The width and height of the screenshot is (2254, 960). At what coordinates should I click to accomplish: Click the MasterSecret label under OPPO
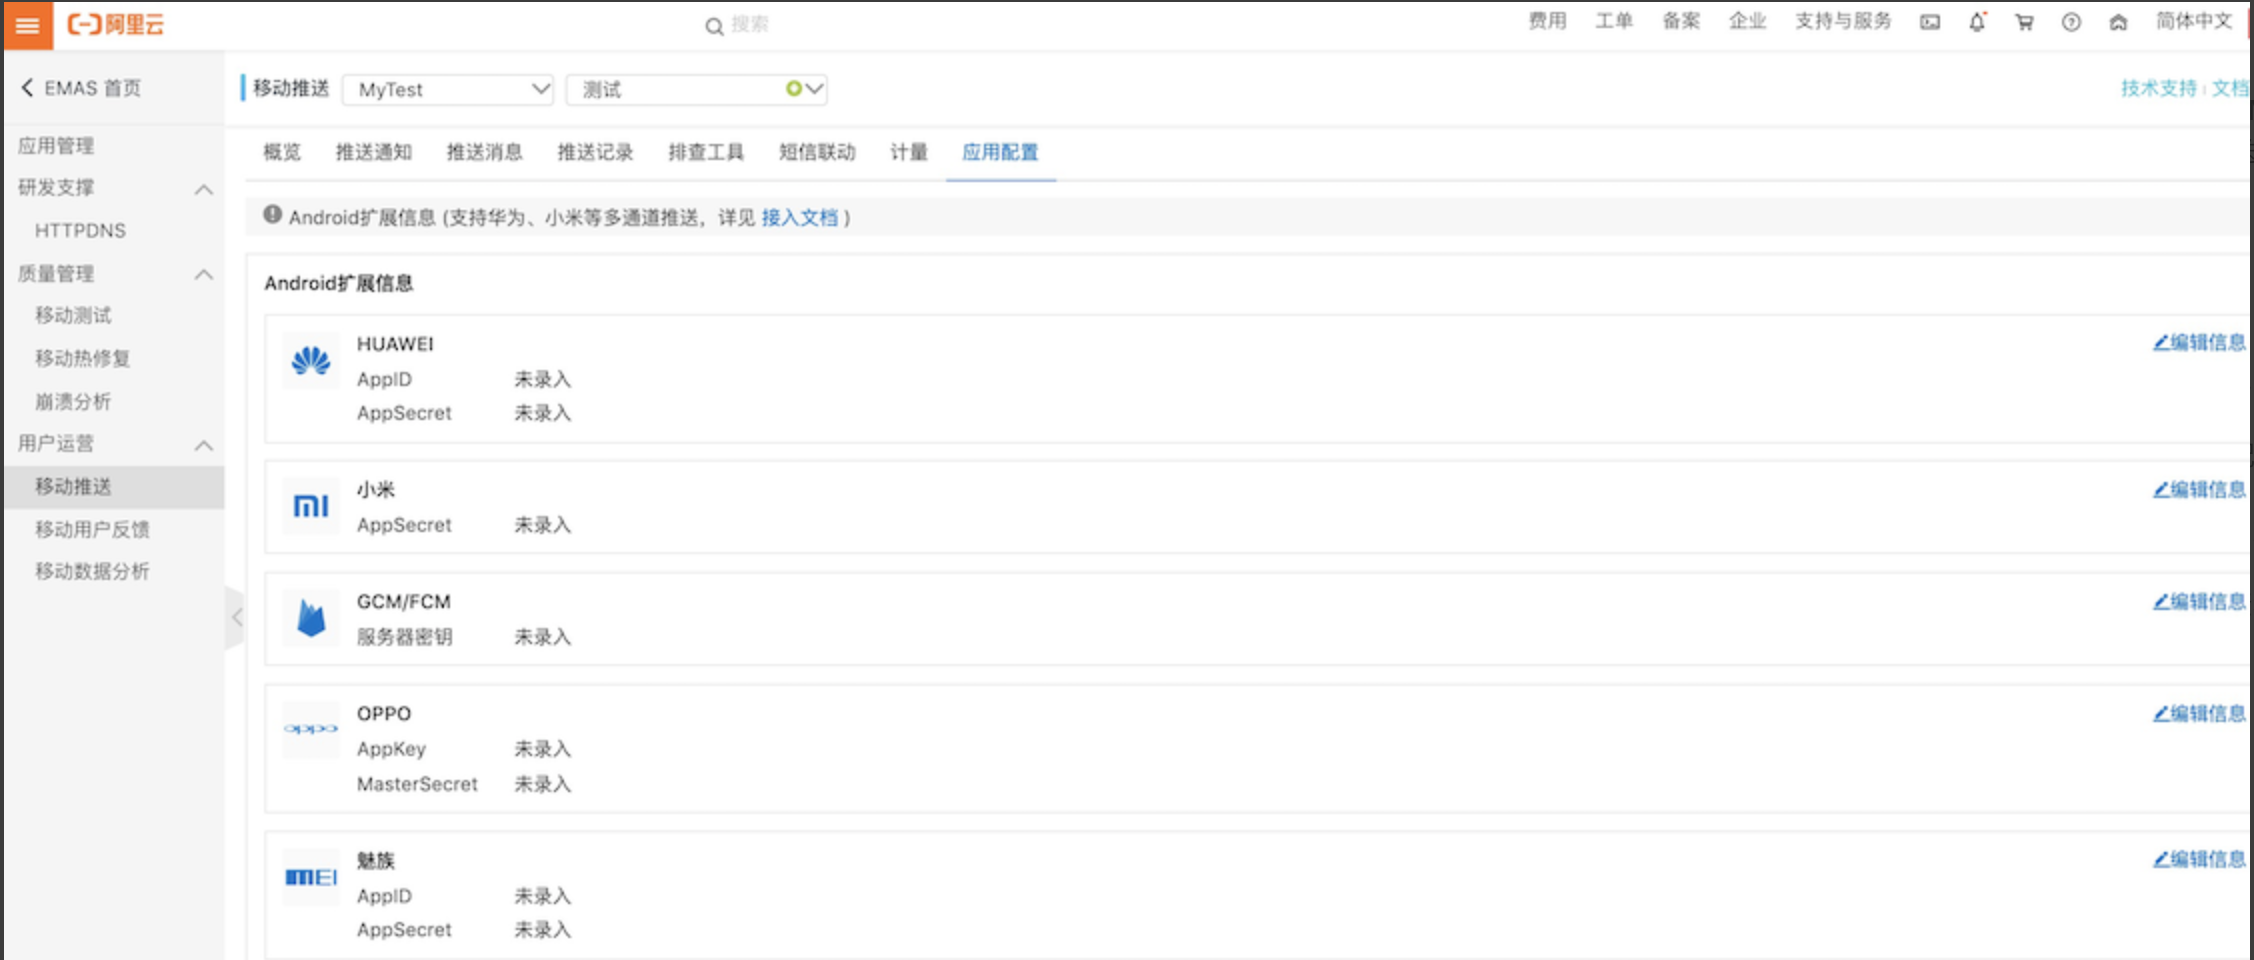click(x=417, y=784)
